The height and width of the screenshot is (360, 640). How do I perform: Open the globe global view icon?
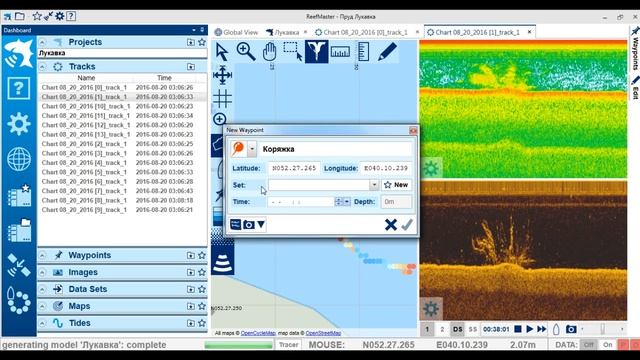coord(19,159)
